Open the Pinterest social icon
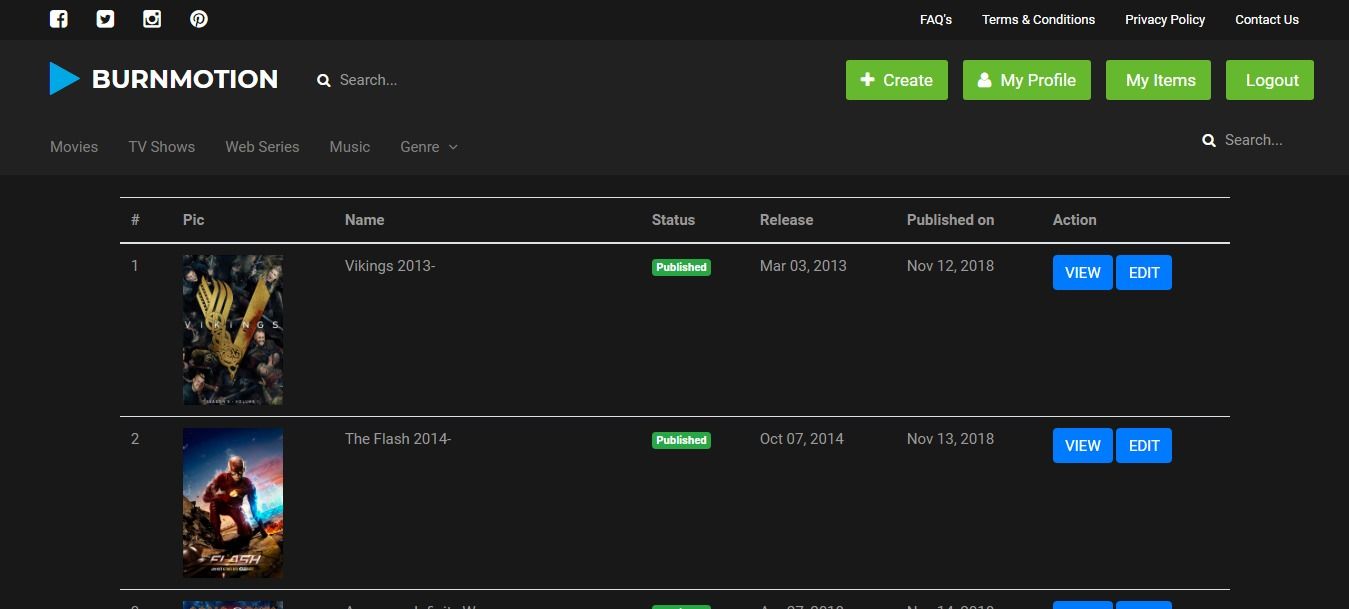This screenshot has height=609, width=1349. [x=199, y=19]
